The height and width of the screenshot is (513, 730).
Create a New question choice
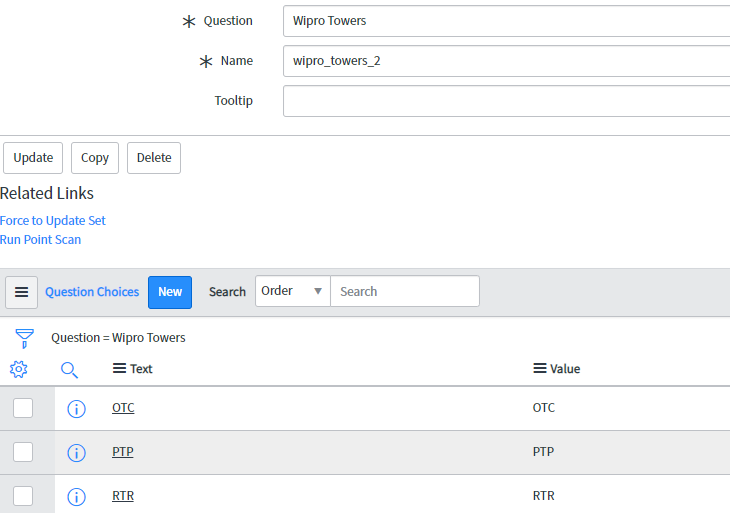pos(170,292)
